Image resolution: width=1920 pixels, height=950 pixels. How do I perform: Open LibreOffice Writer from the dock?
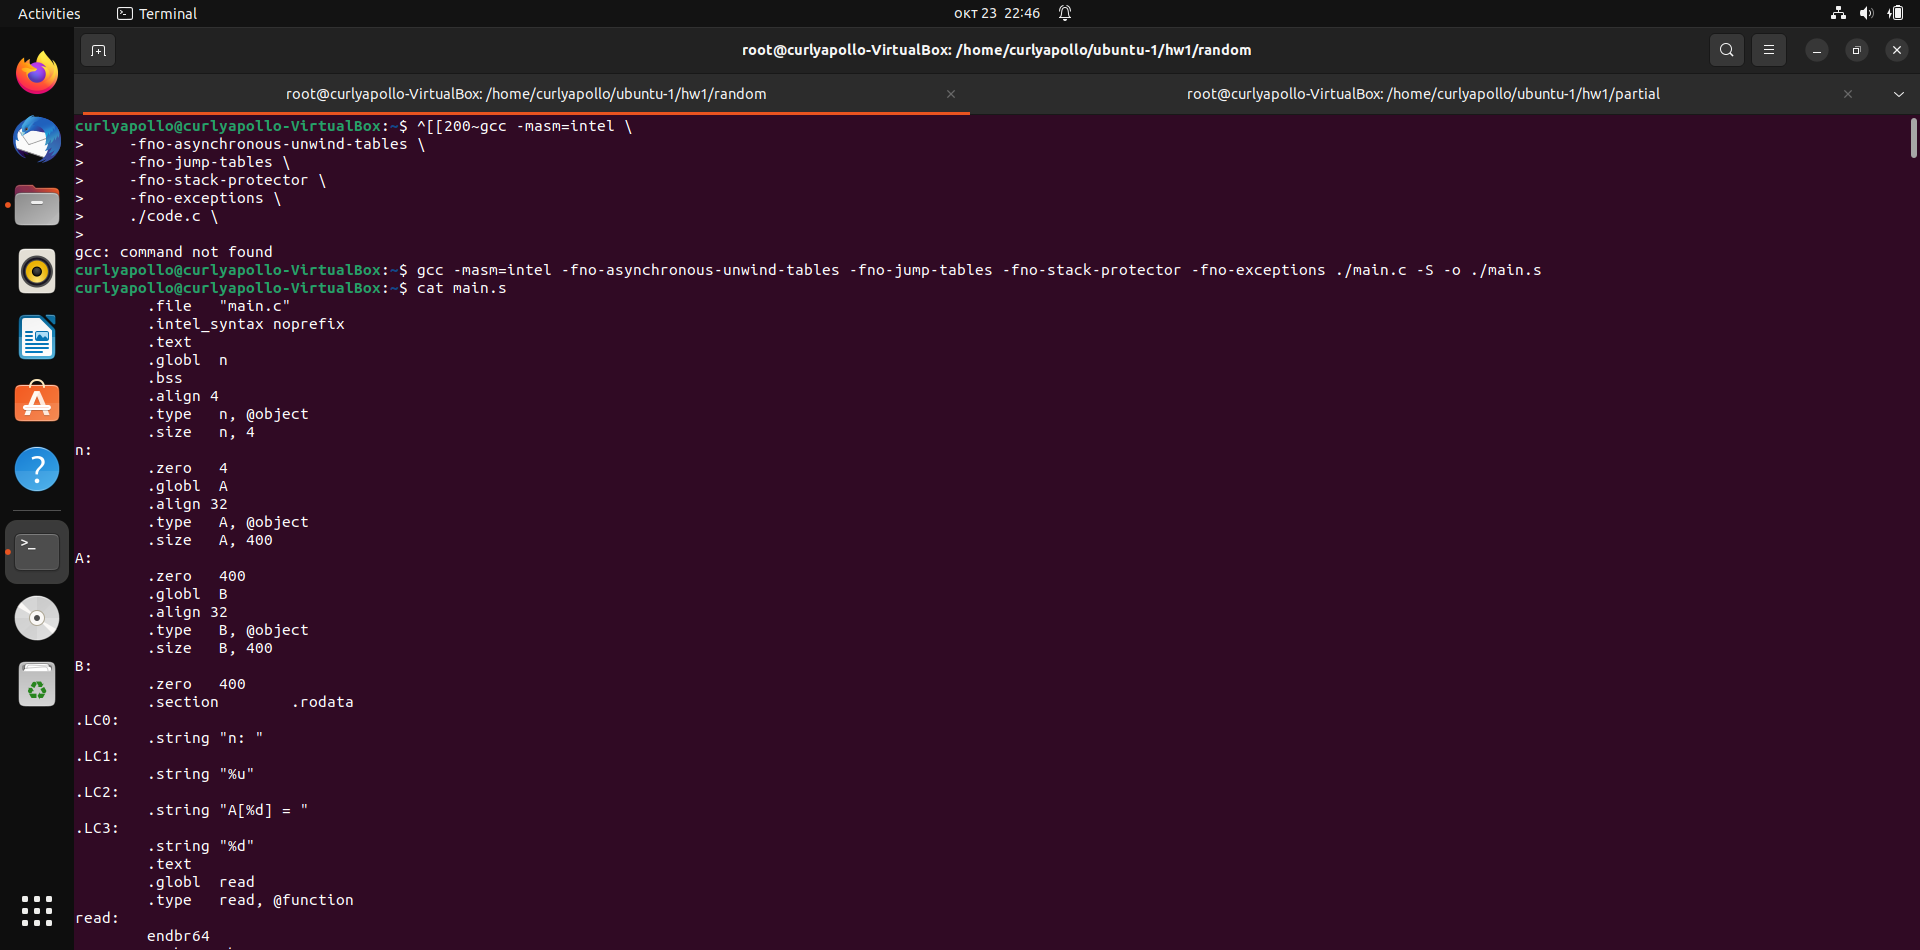pos(37,338)
